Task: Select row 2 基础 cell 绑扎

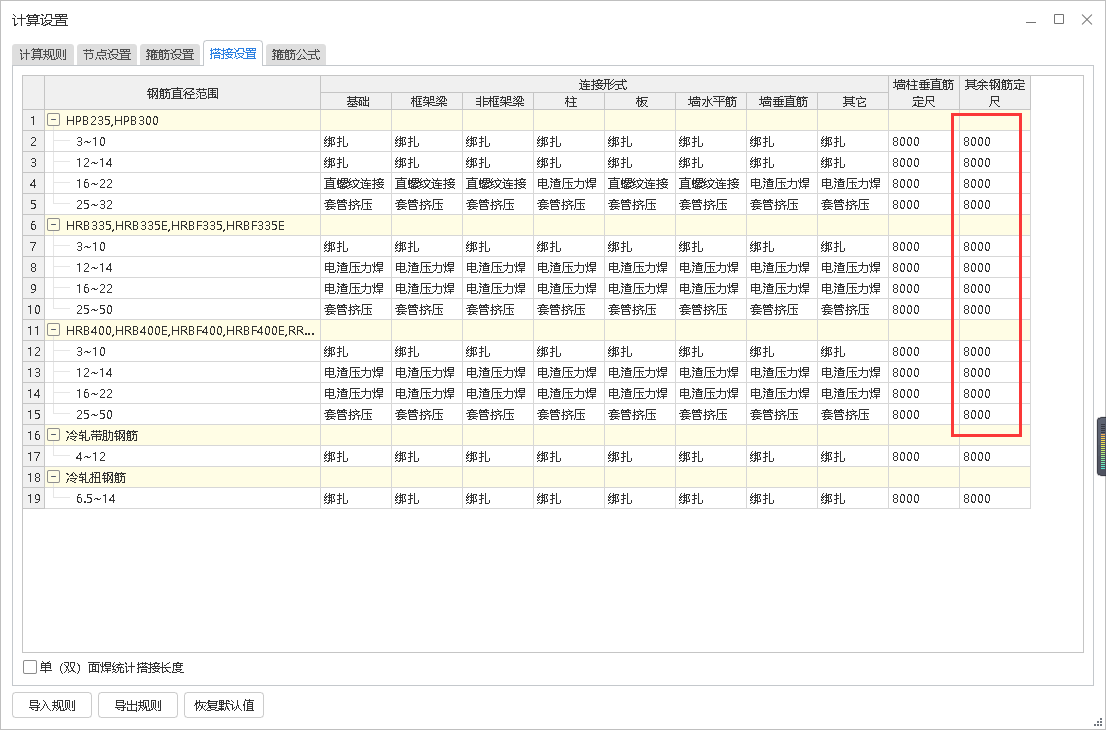Action: 356,141
